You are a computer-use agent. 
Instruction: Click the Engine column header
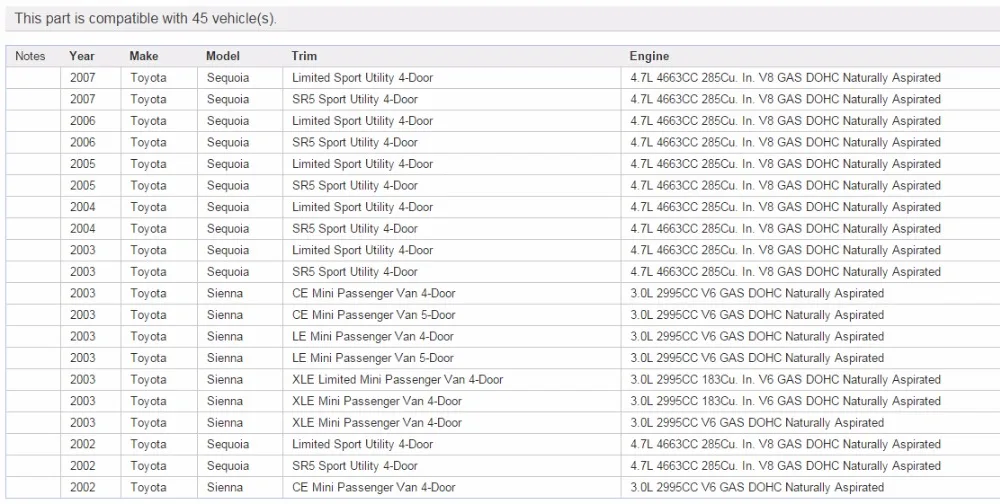pos(649,56)
